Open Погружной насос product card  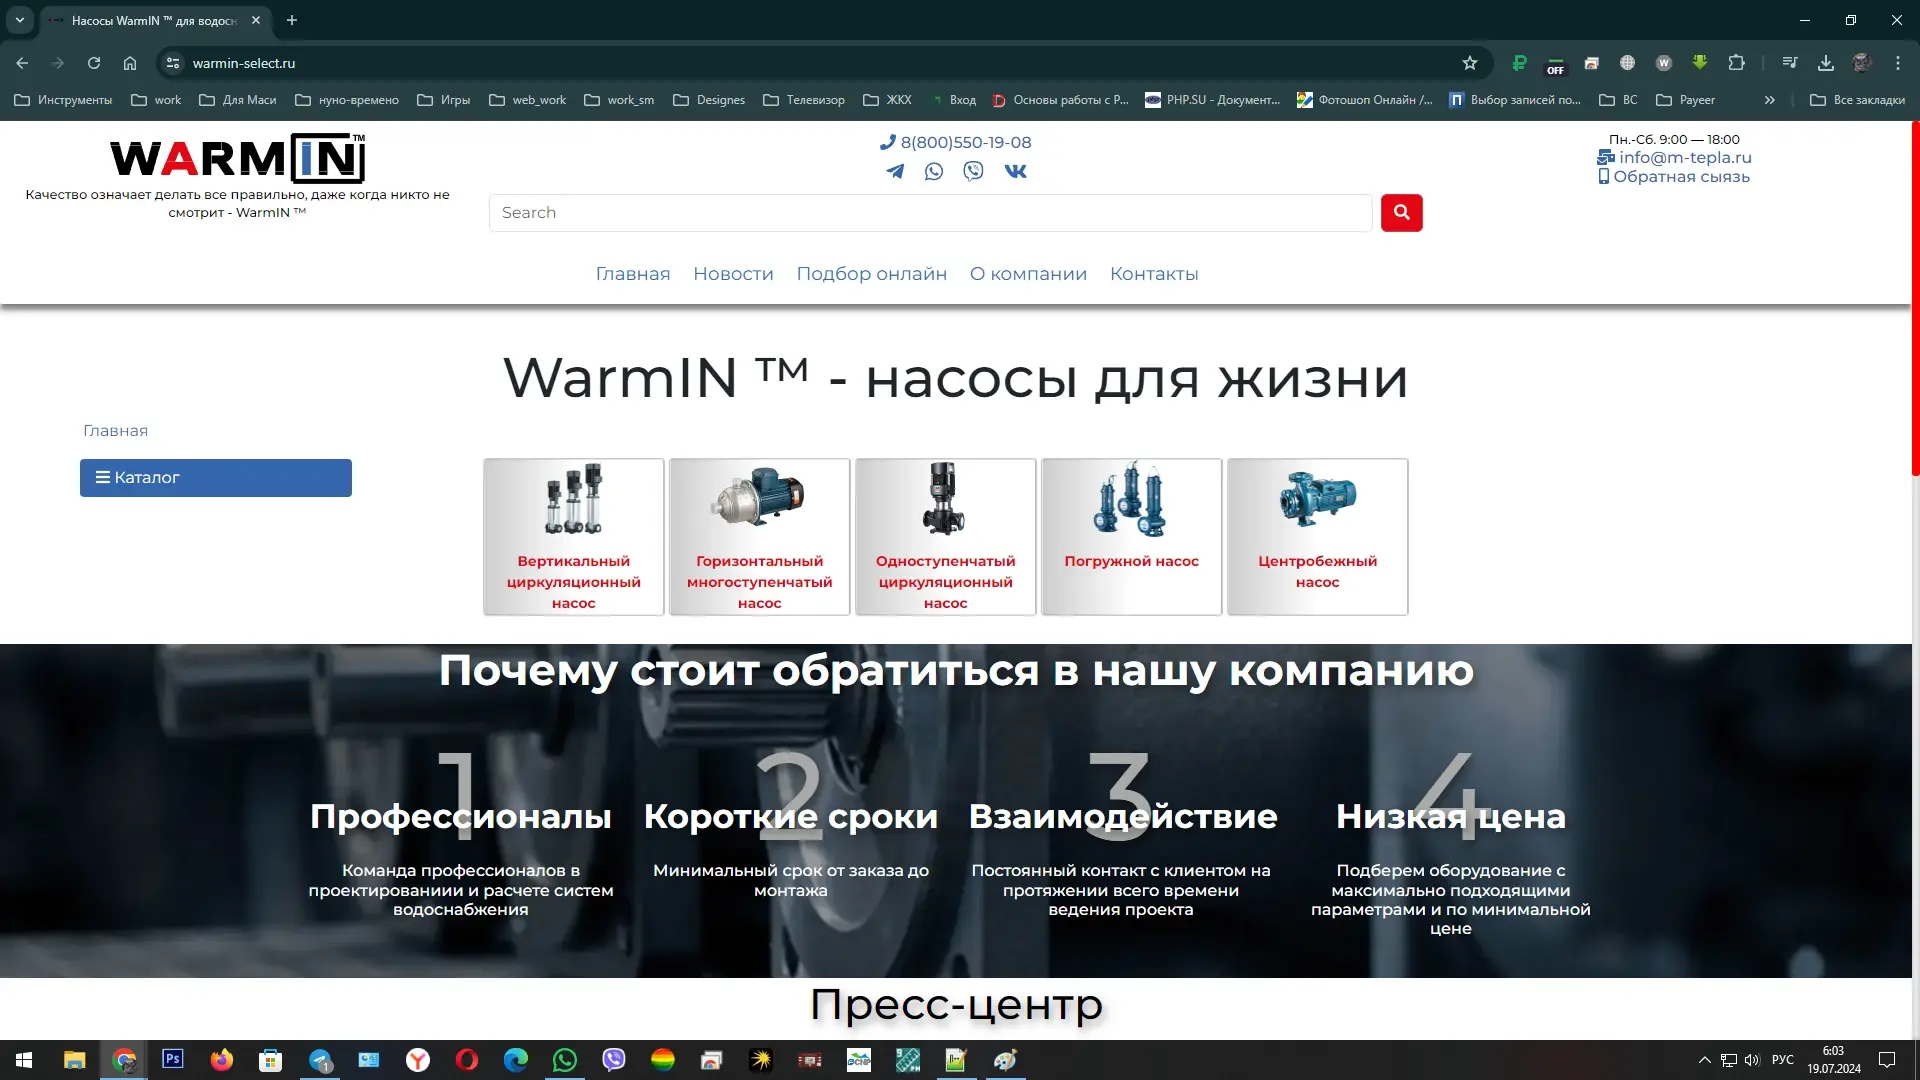1131,537
